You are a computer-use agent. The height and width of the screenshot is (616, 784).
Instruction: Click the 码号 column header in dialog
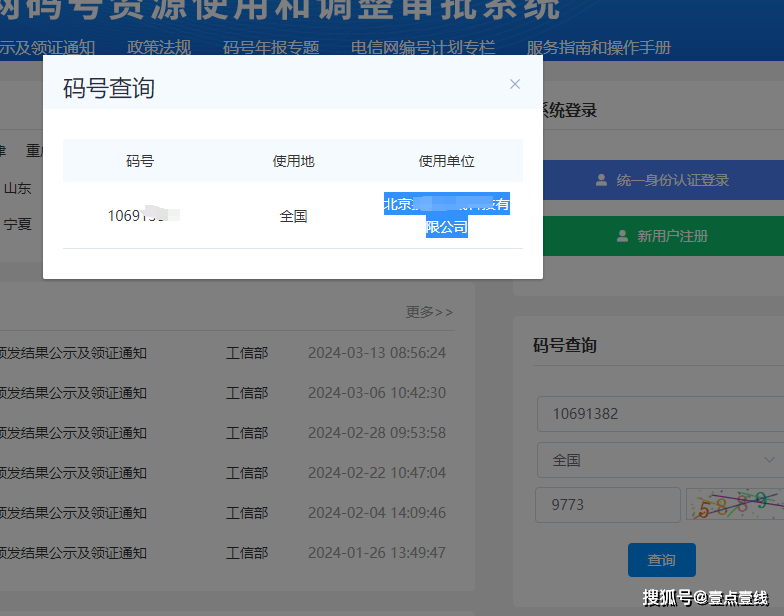click(x=140, y=161)
